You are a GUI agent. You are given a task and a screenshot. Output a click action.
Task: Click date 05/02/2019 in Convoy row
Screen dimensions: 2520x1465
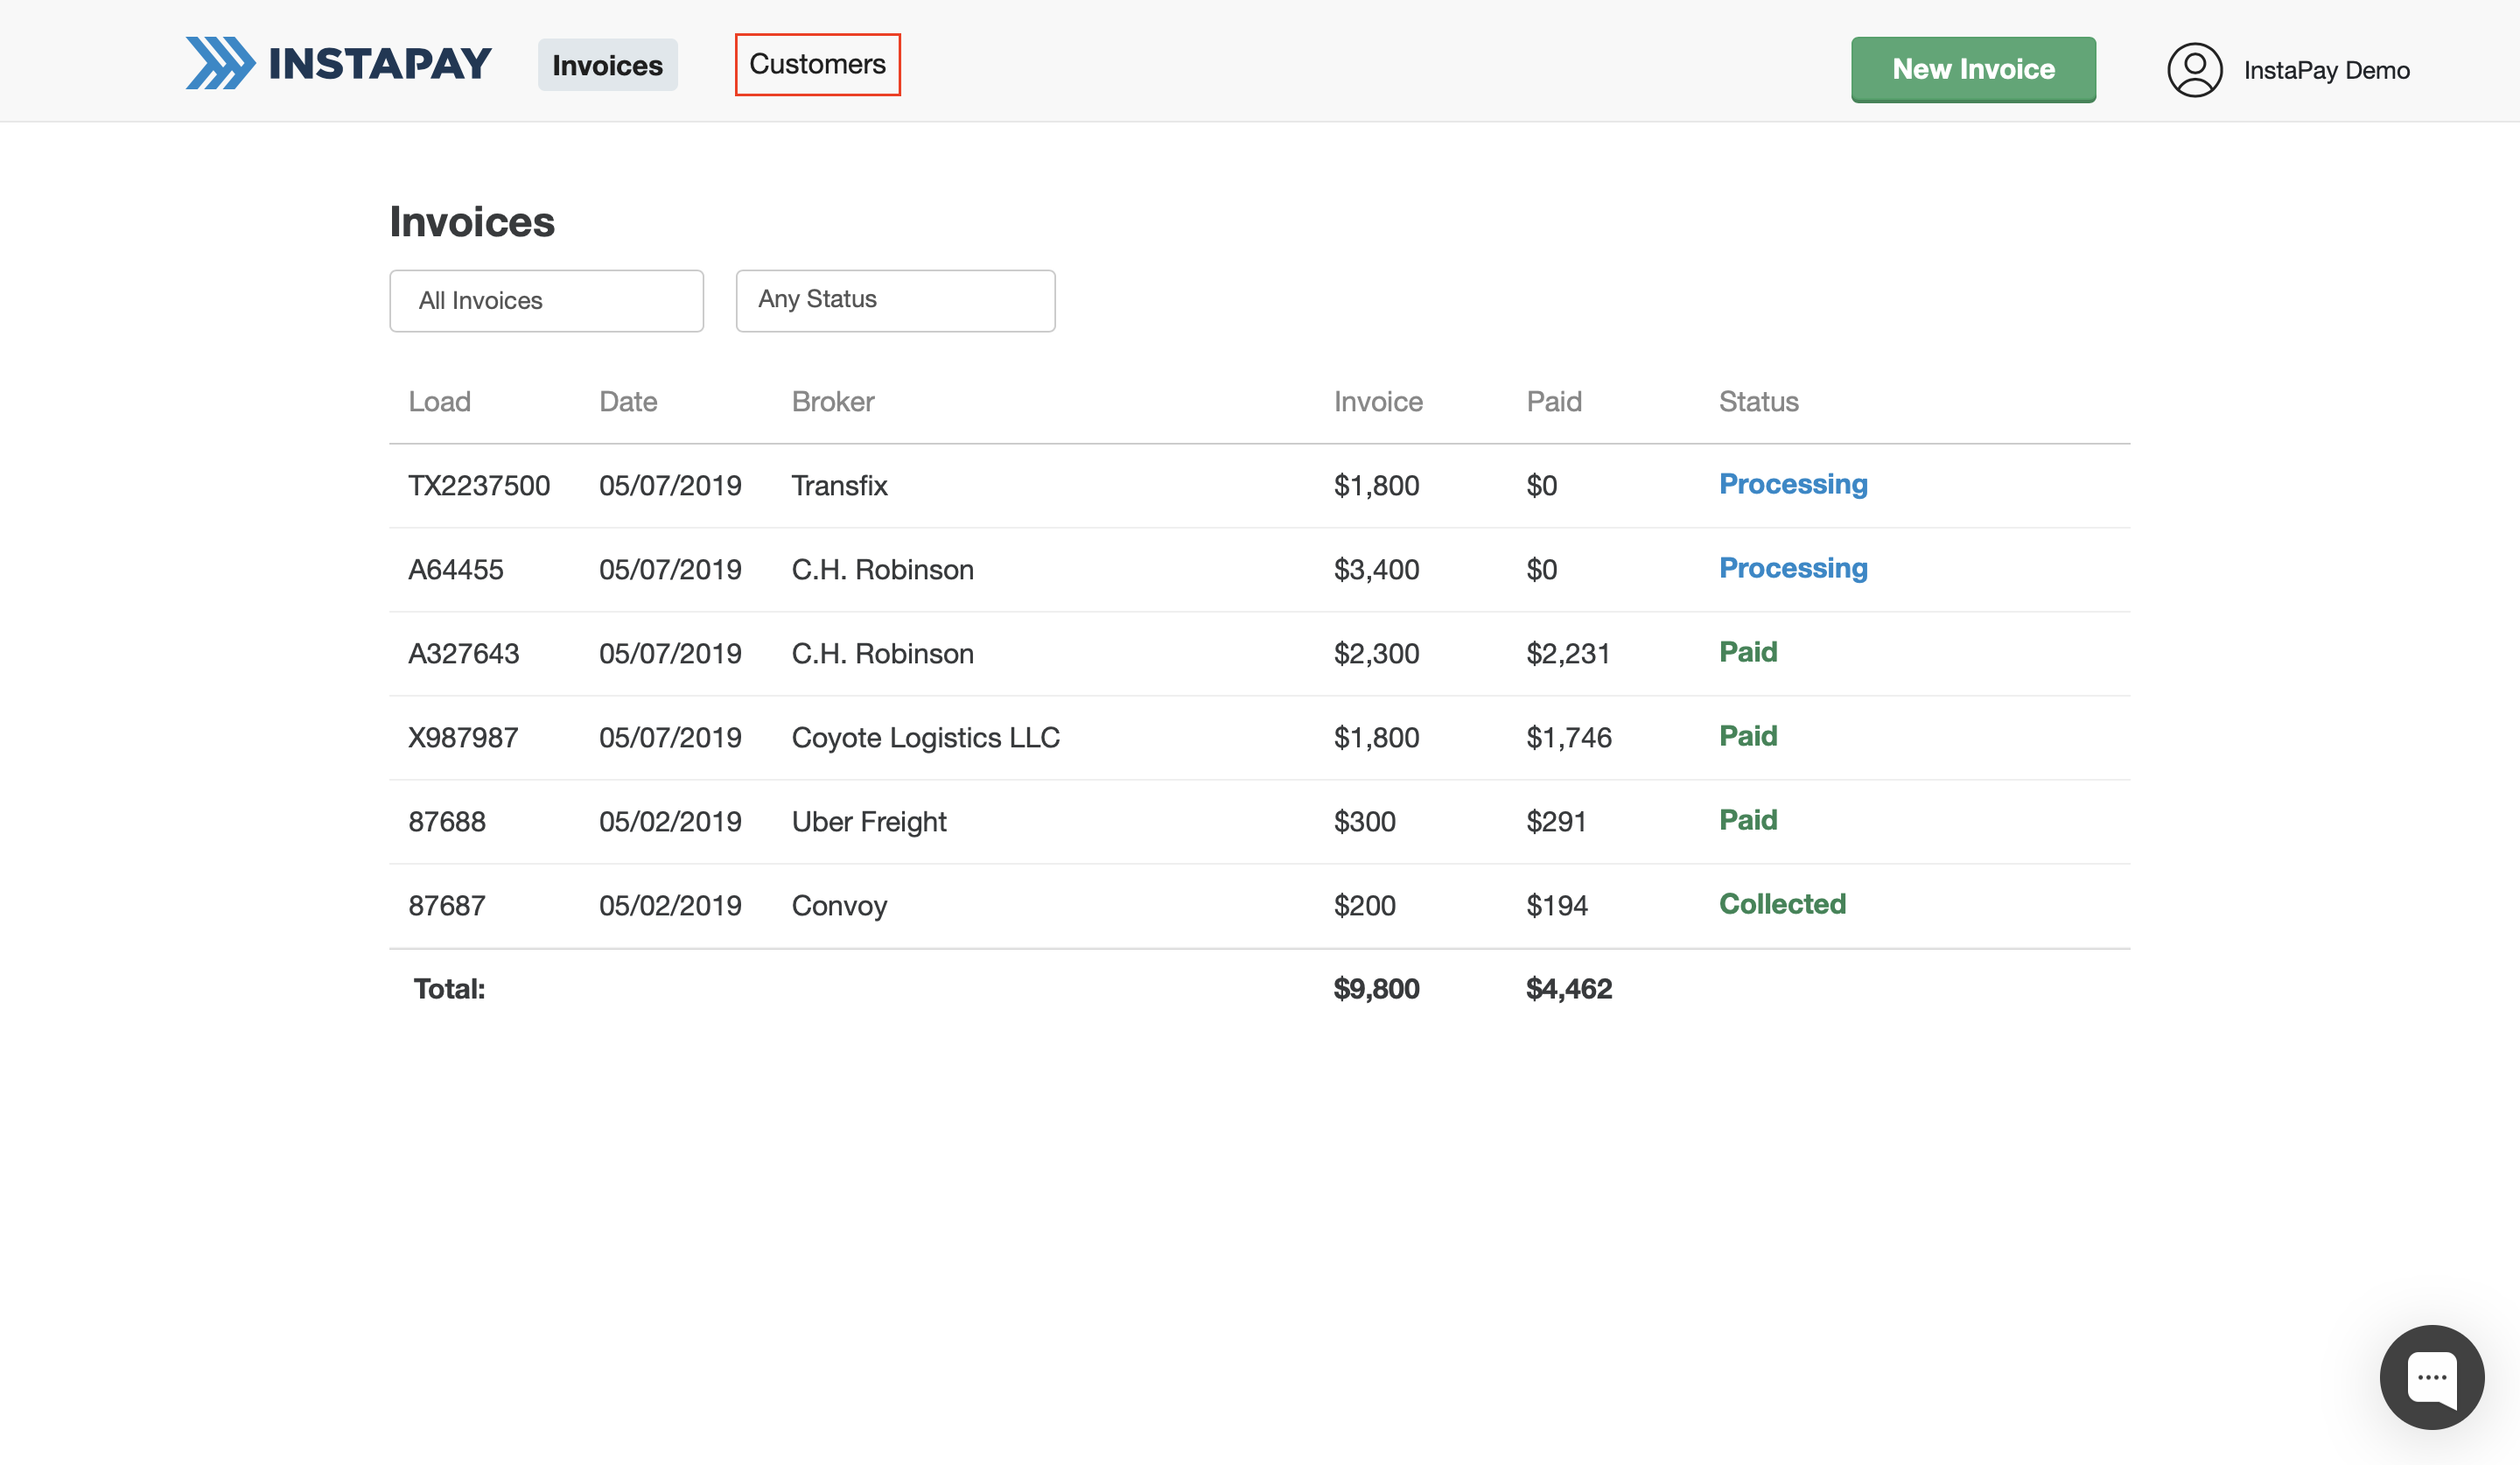[670, 905]
